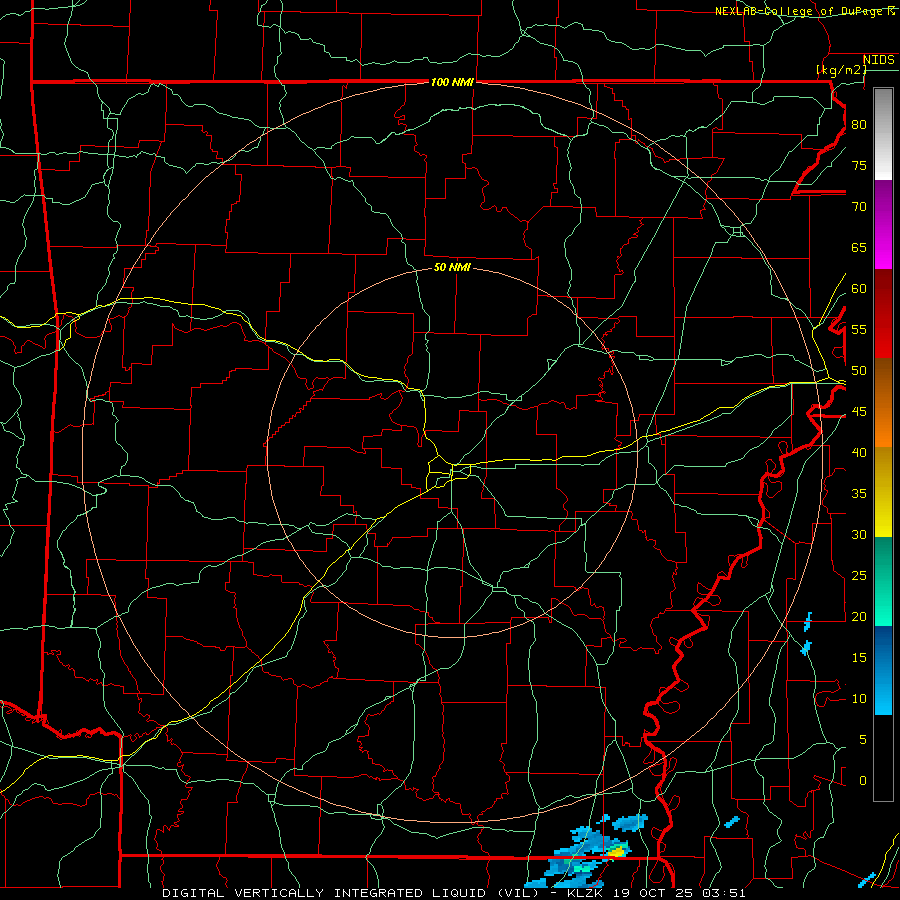
Task: Click the 65 value on the scale
Action: [x=859, y=247]
